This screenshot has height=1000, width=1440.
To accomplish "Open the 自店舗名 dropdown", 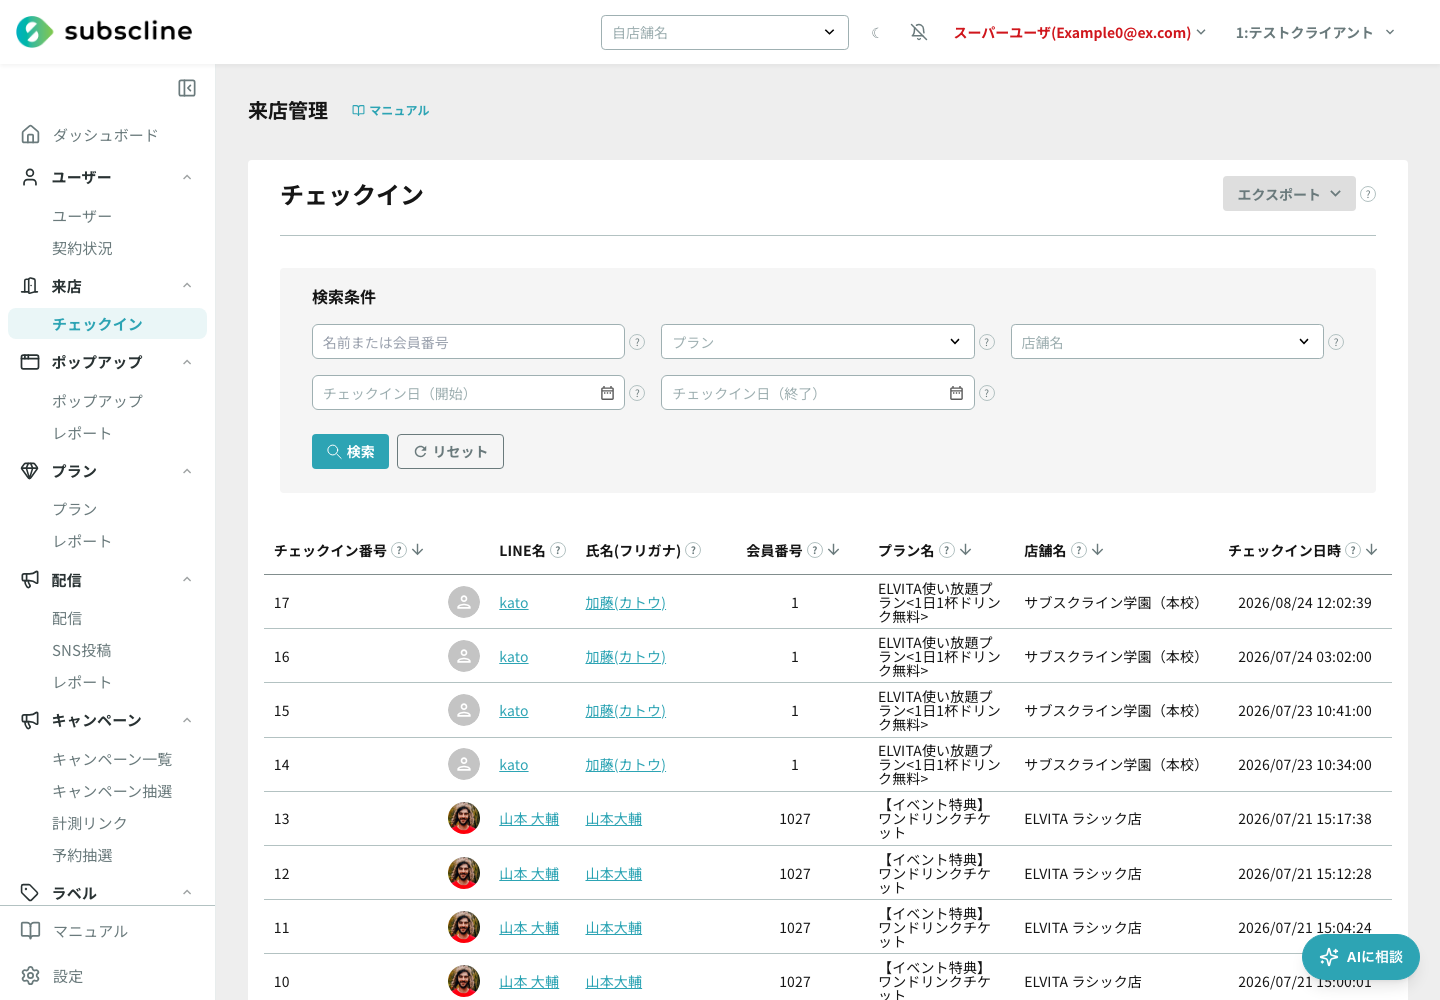I will (725, 32).
